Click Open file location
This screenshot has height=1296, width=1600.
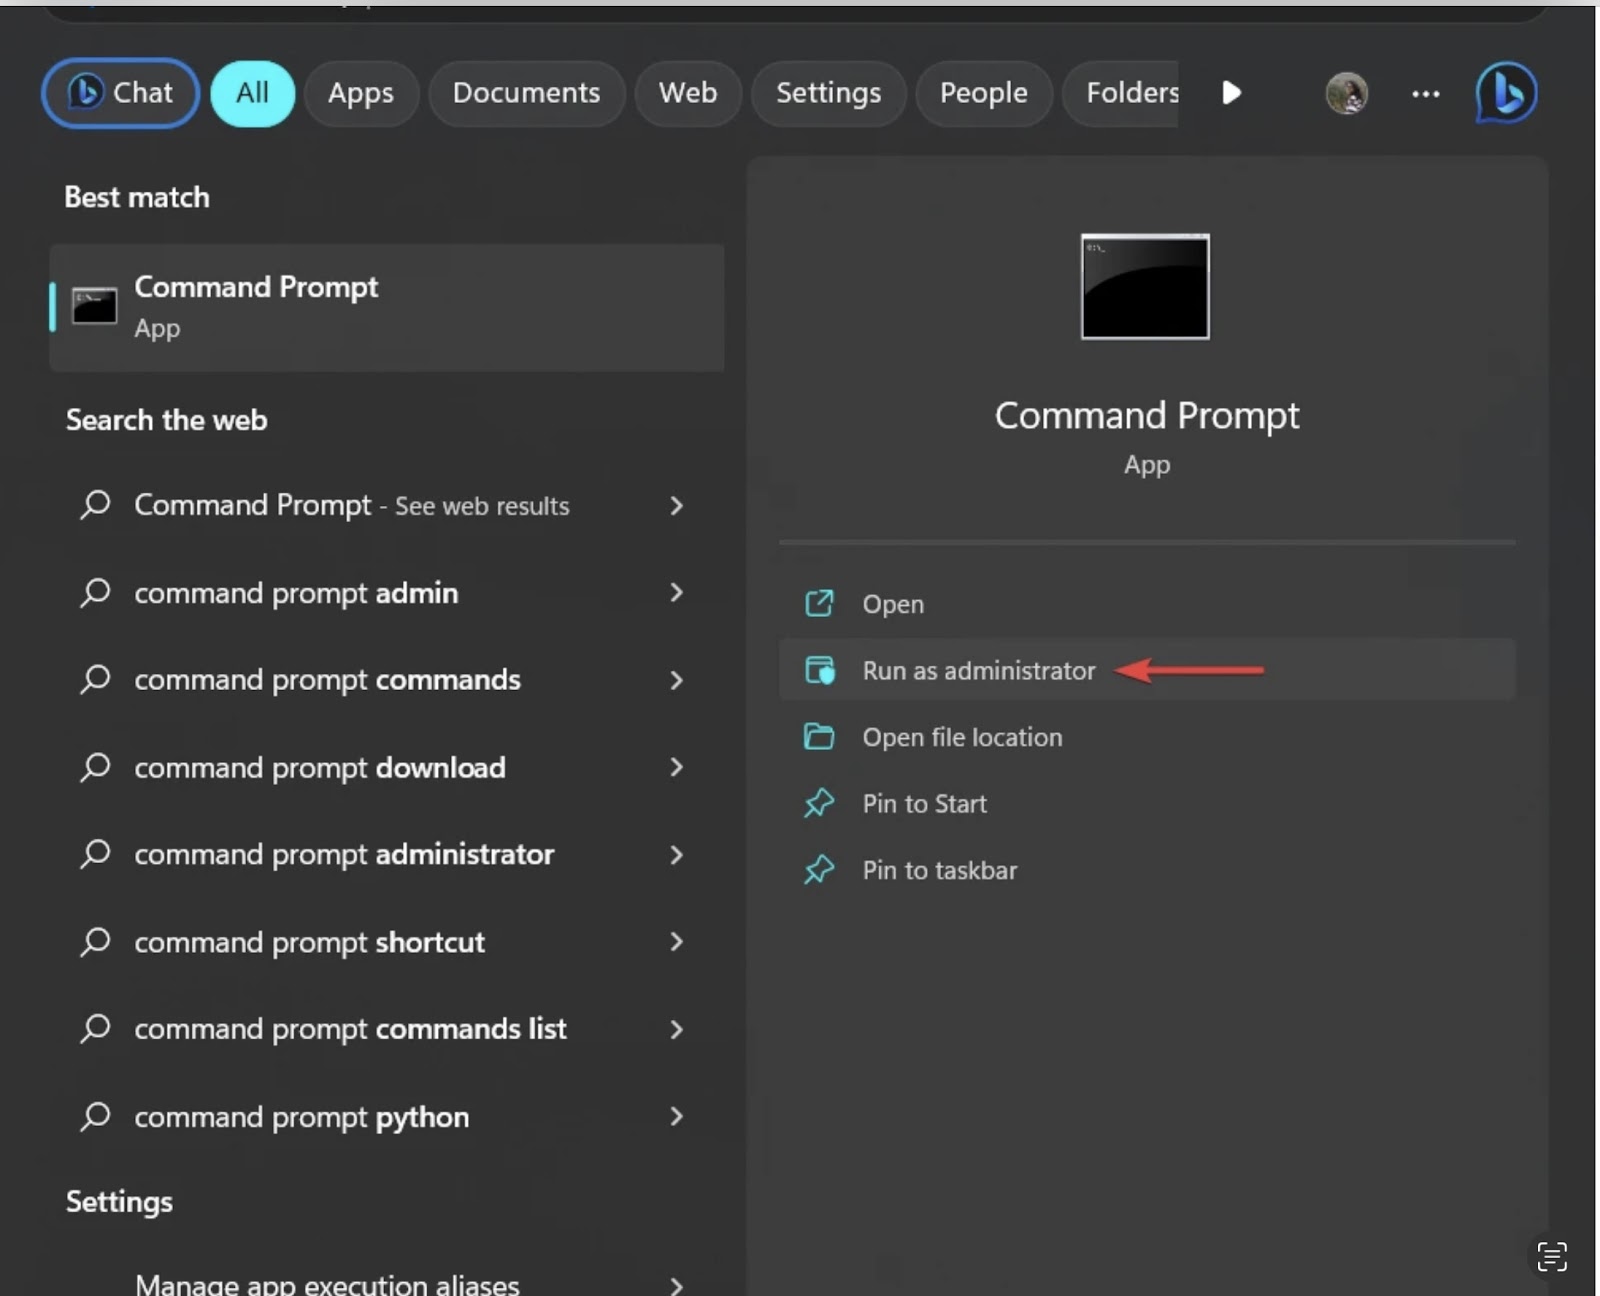1147,737
